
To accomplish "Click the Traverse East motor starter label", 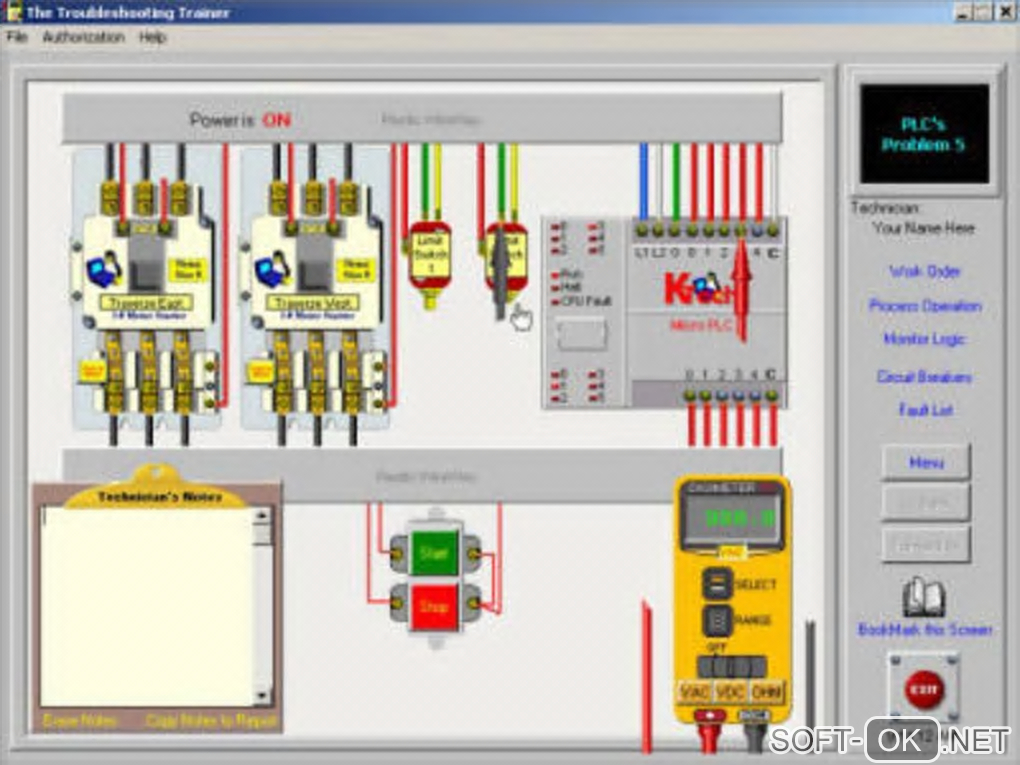I will [x=147, y=303].
